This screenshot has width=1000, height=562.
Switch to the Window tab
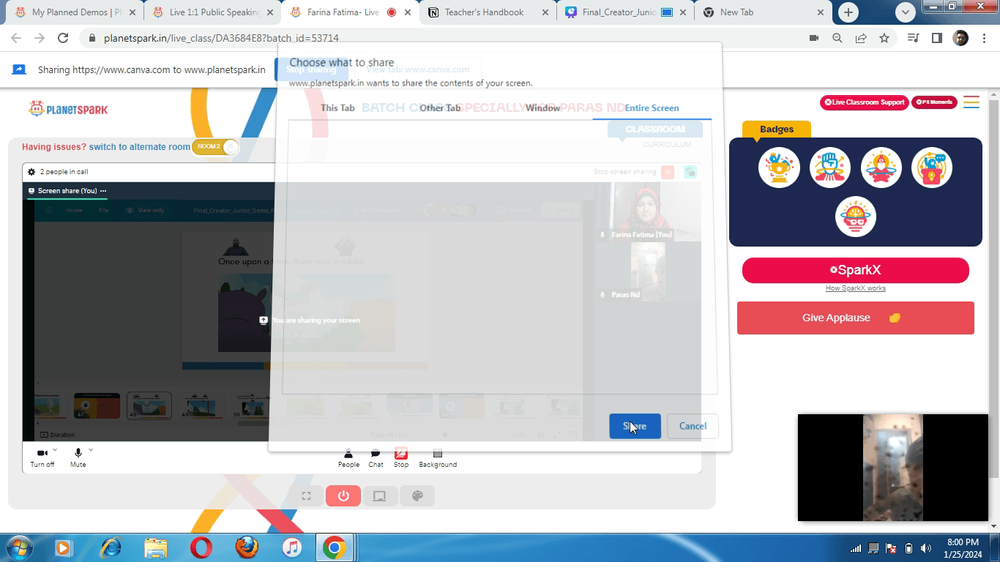tap(543, 108)
